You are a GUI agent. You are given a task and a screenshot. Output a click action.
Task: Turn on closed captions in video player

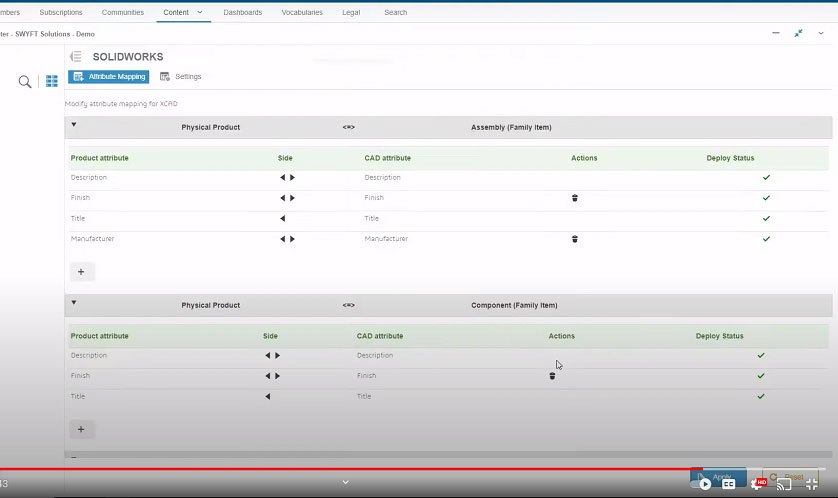(728, 484)
